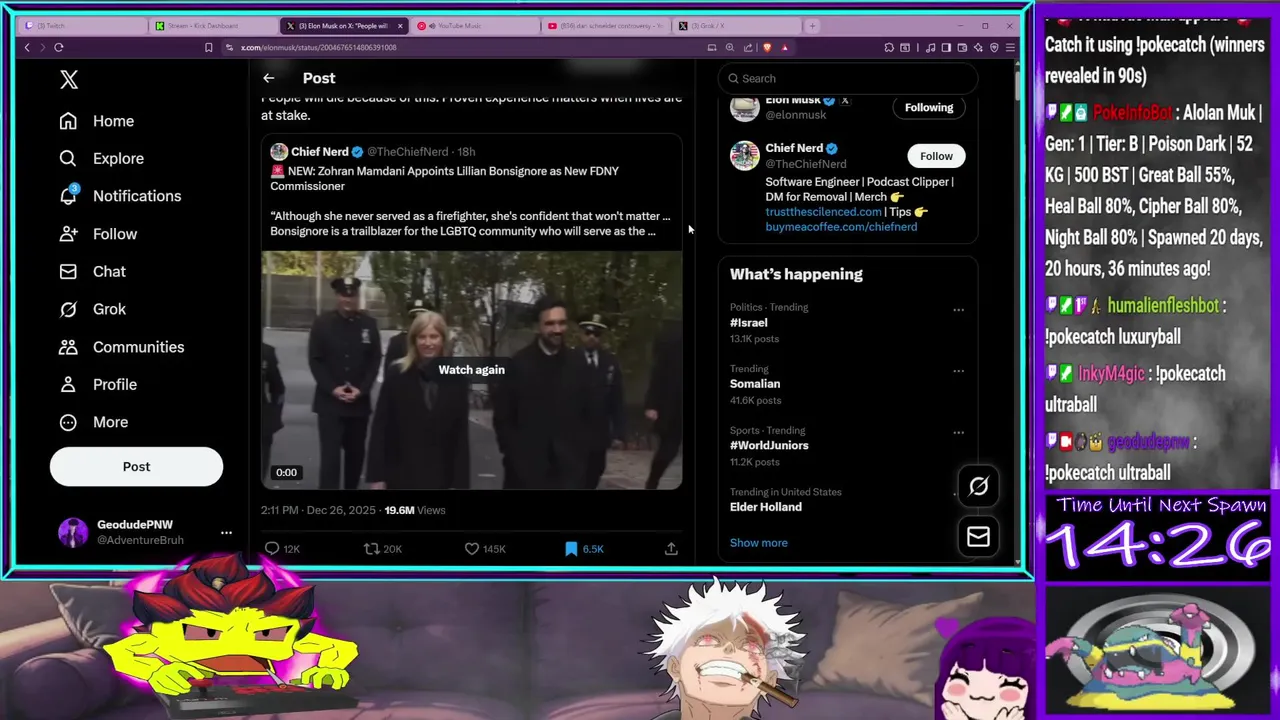Open the floating Grok button

pyautogui.click(x=978, y=487)
